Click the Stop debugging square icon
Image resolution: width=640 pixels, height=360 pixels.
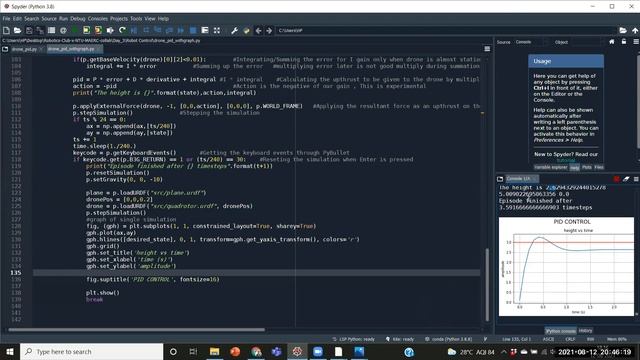[x=193, y=30]
